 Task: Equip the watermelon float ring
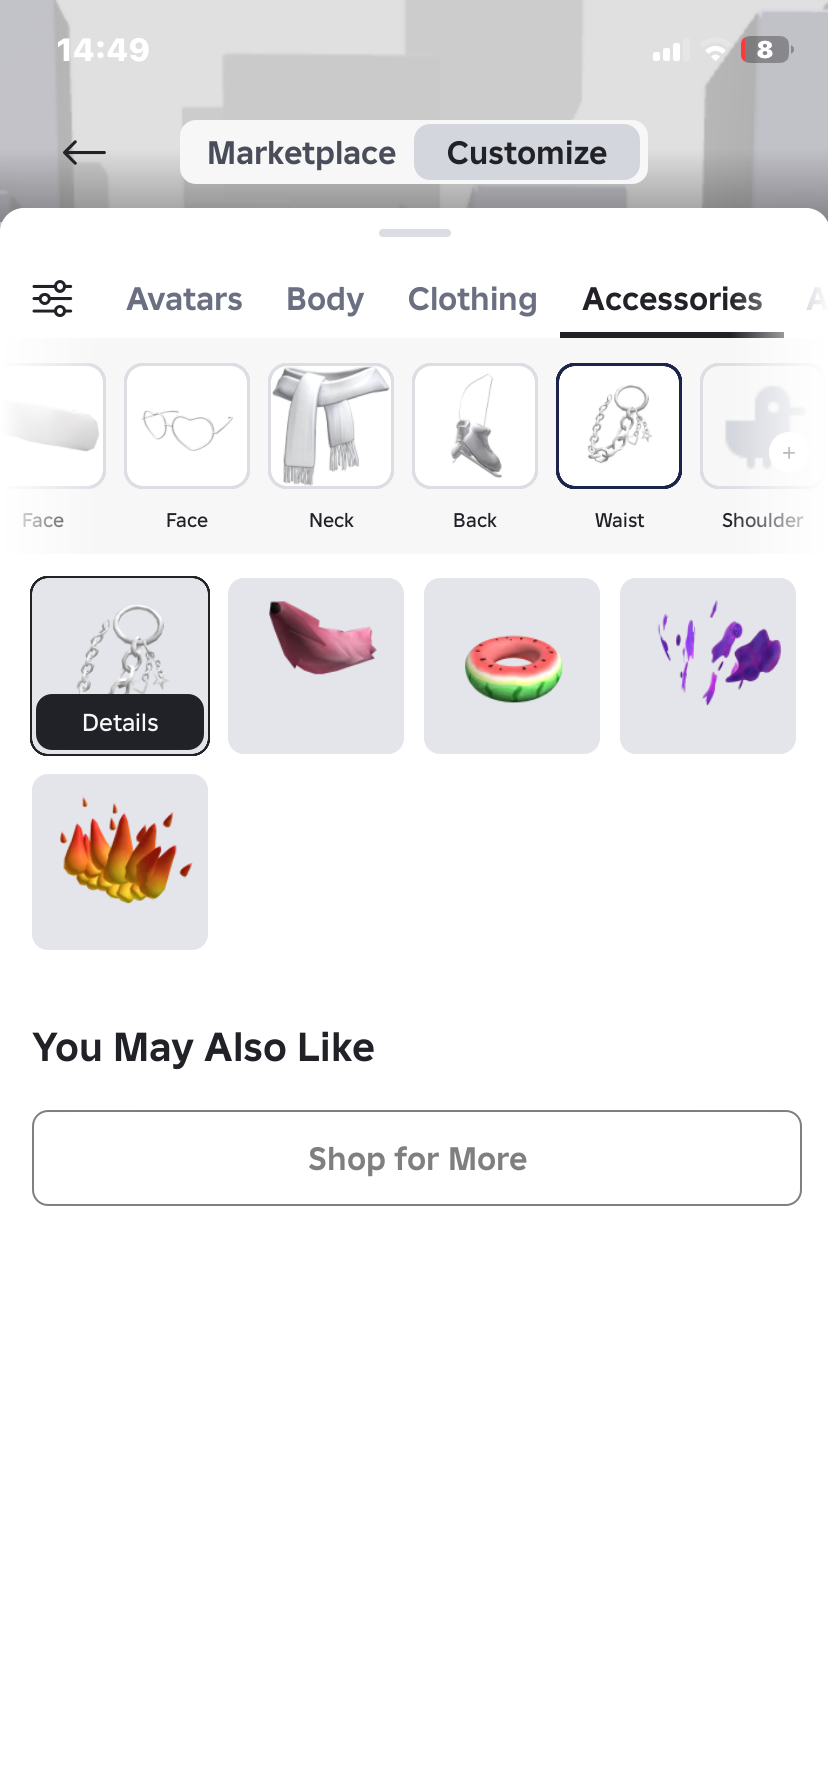coord(512,666)
